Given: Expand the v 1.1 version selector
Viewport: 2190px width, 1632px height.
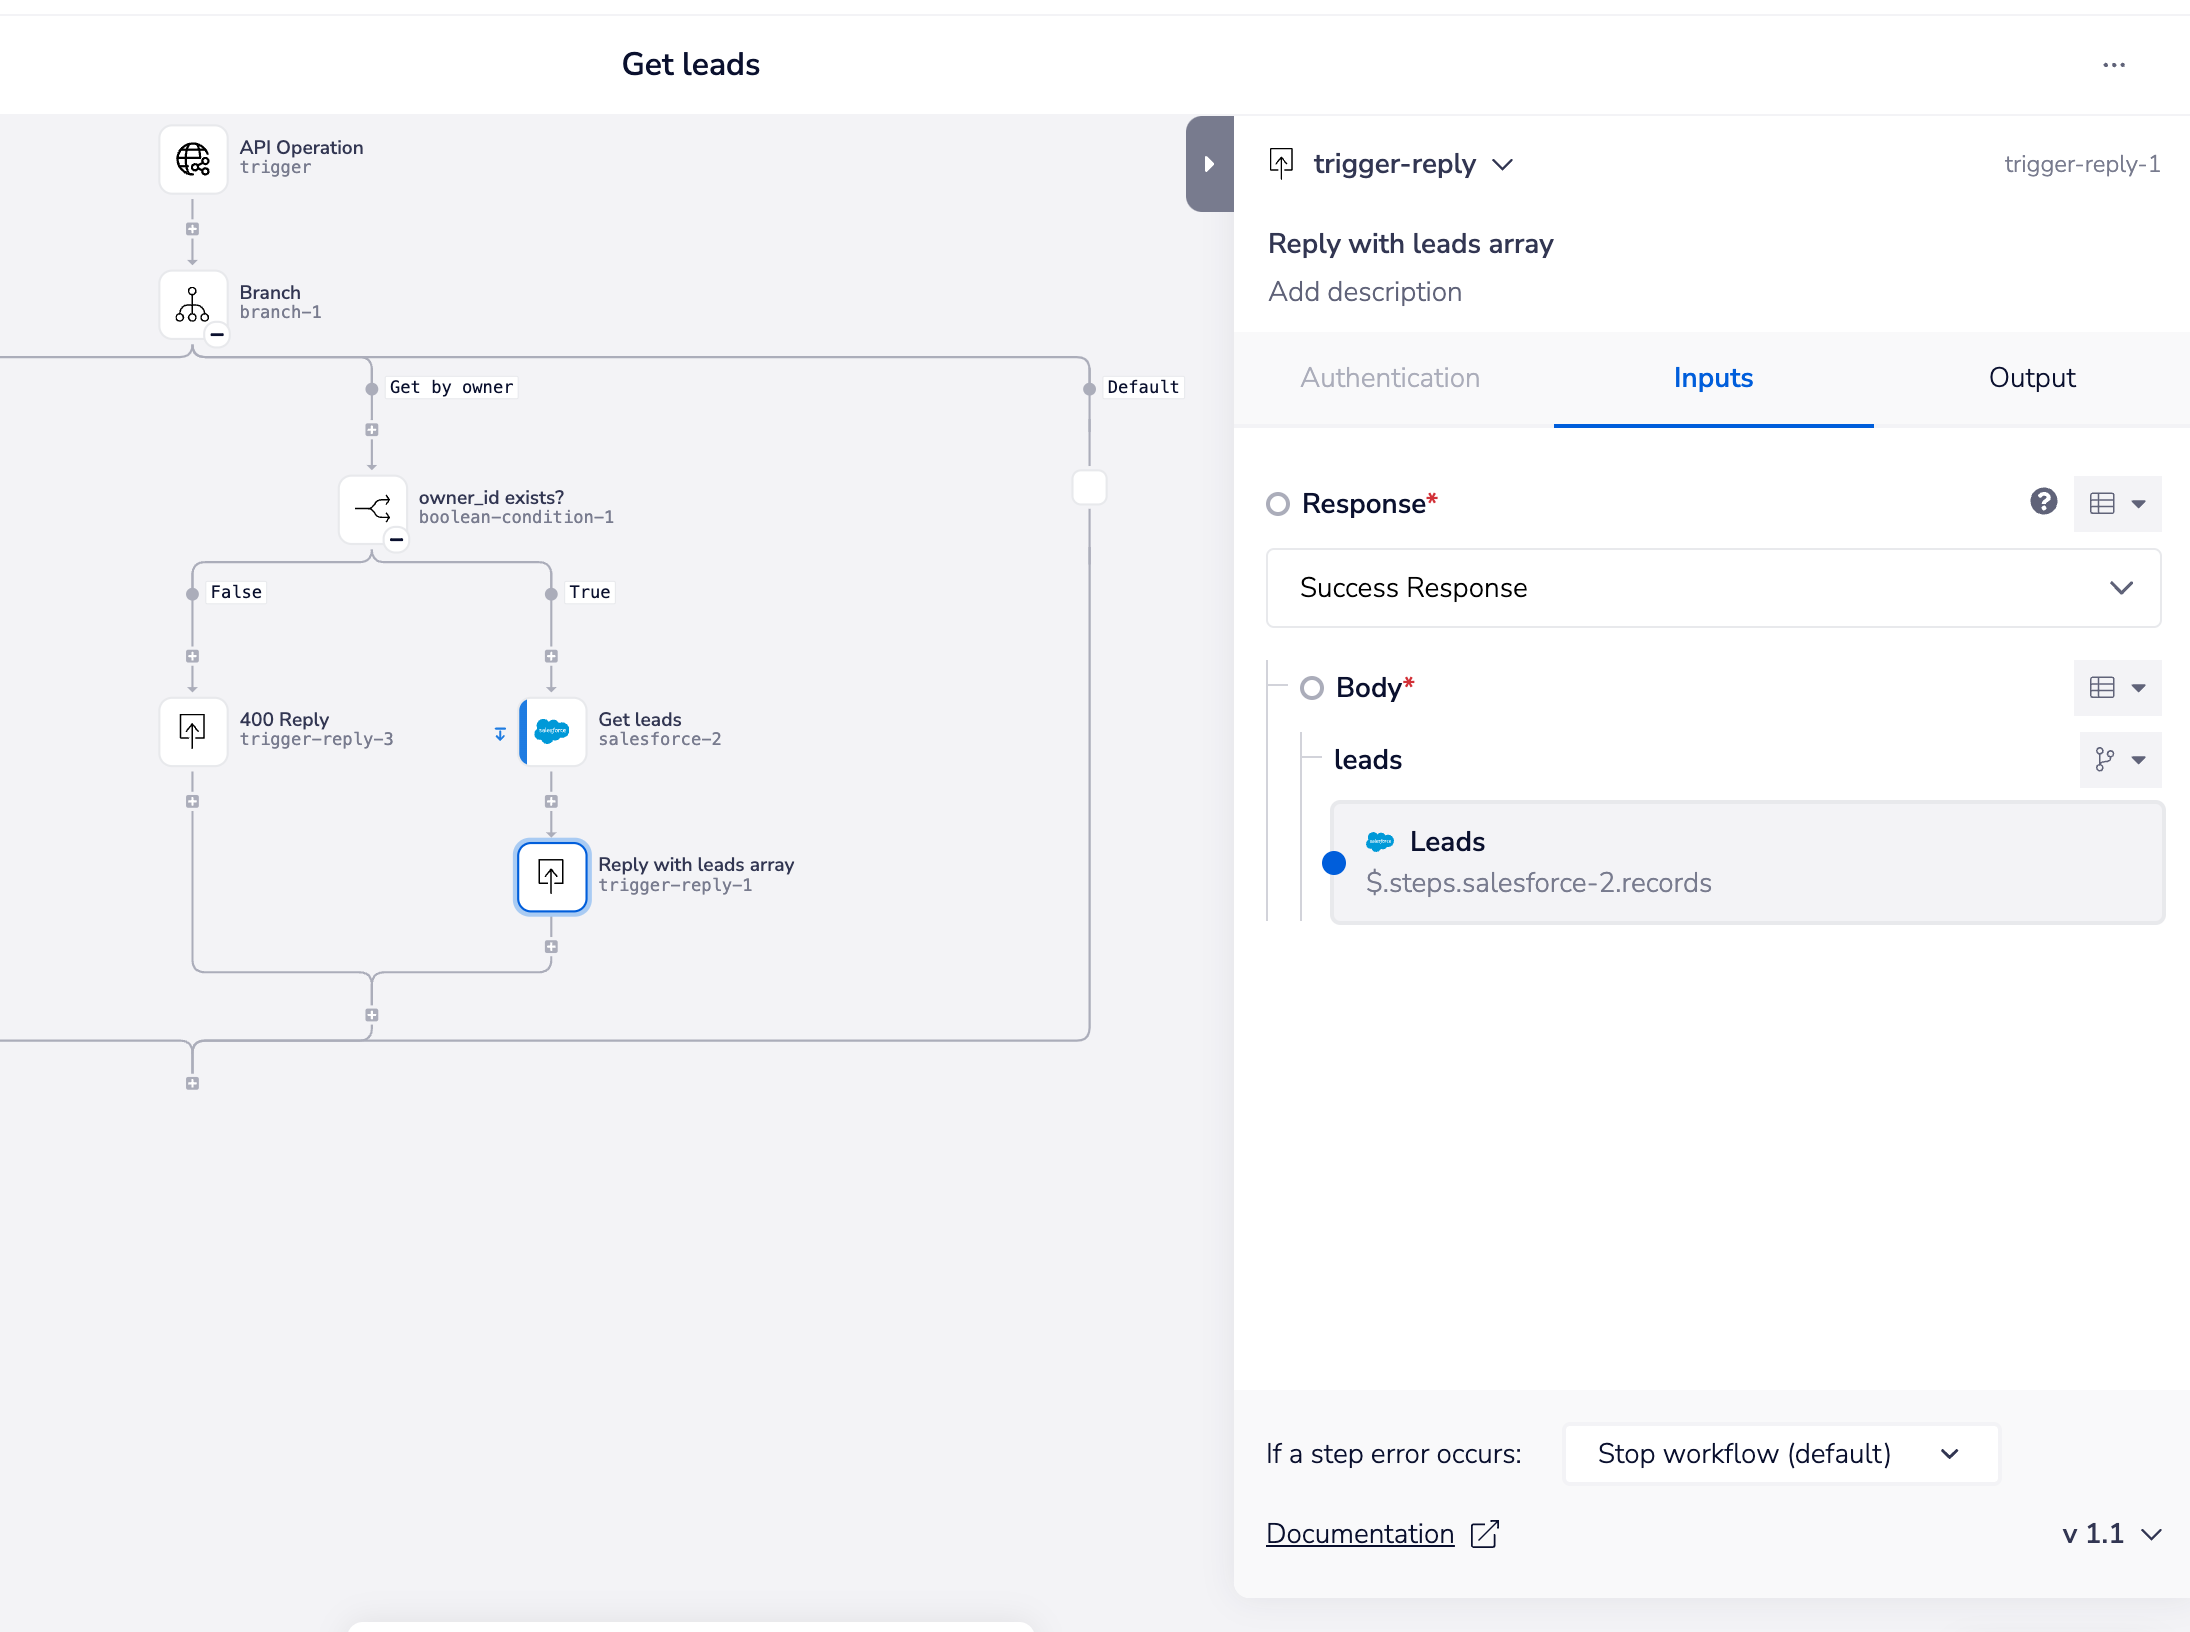Looking at the screenshot, I should point(2112,1534).
